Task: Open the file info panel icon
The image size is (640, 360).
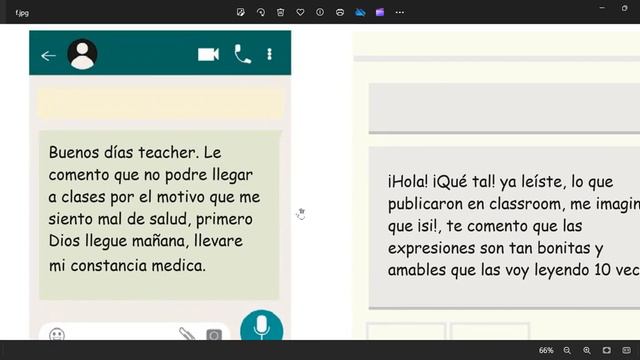Action: 320,12
